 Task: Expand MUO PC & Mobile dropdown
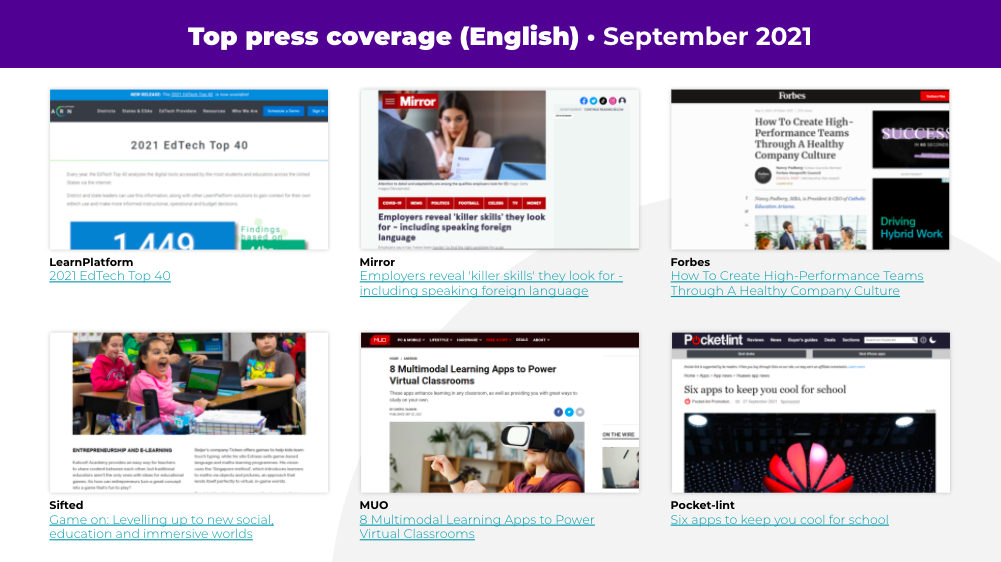coord(411,340)
